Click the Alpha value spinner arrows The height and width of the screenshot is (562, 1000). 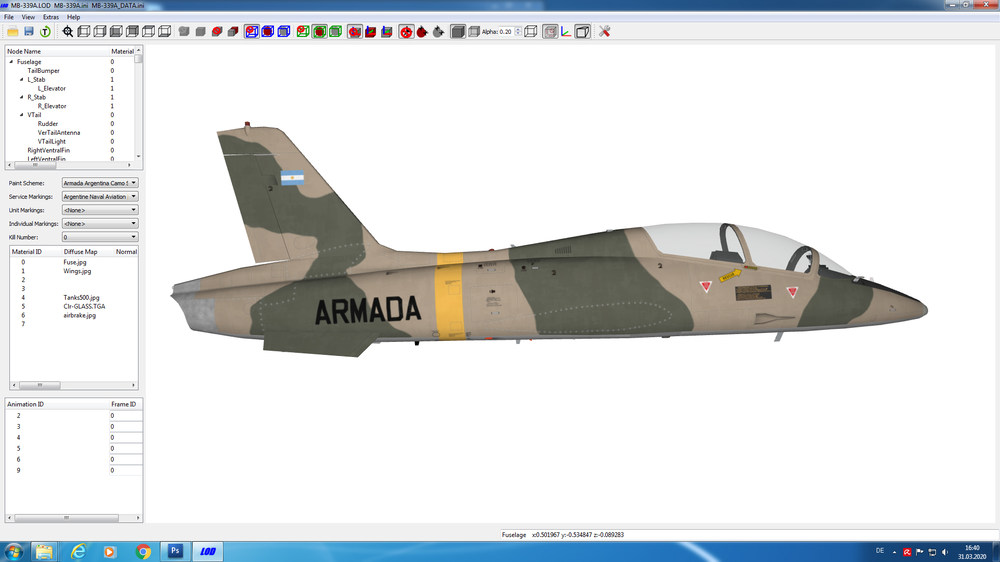click(518, 31)
